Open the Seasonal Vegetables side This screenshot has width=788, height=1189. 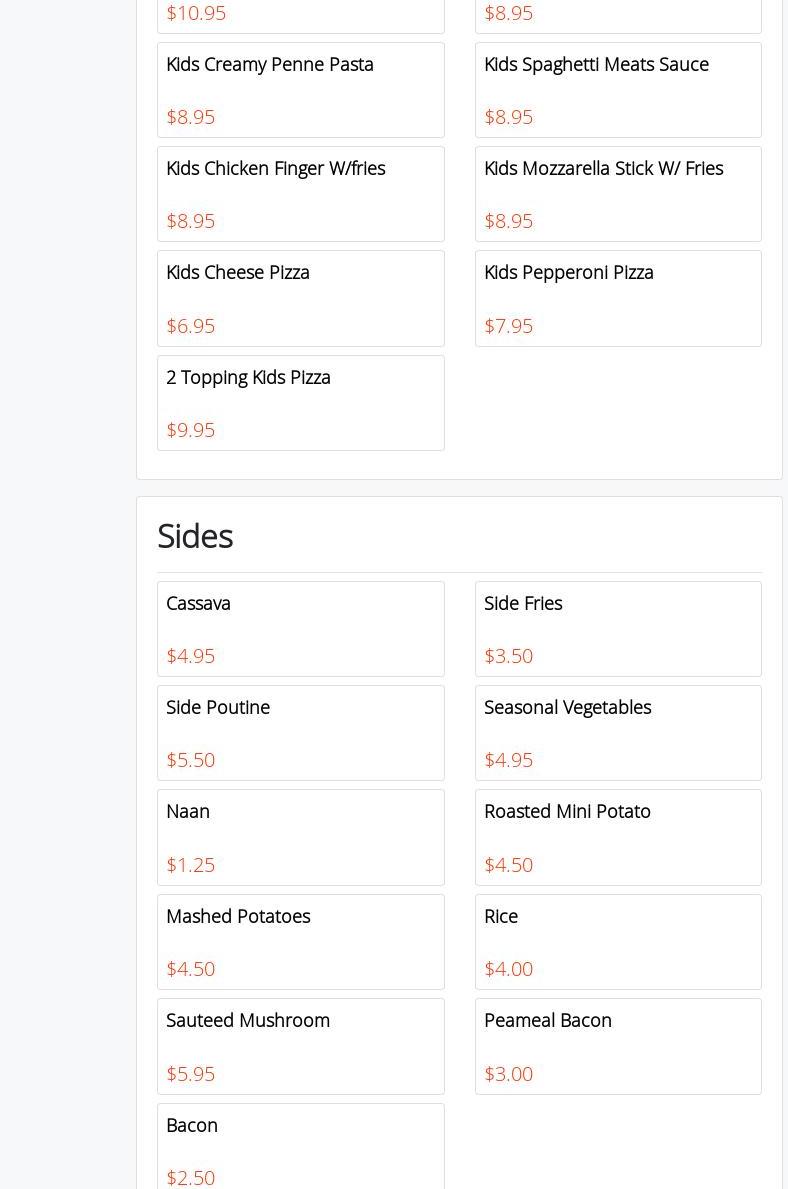point(617,733)
